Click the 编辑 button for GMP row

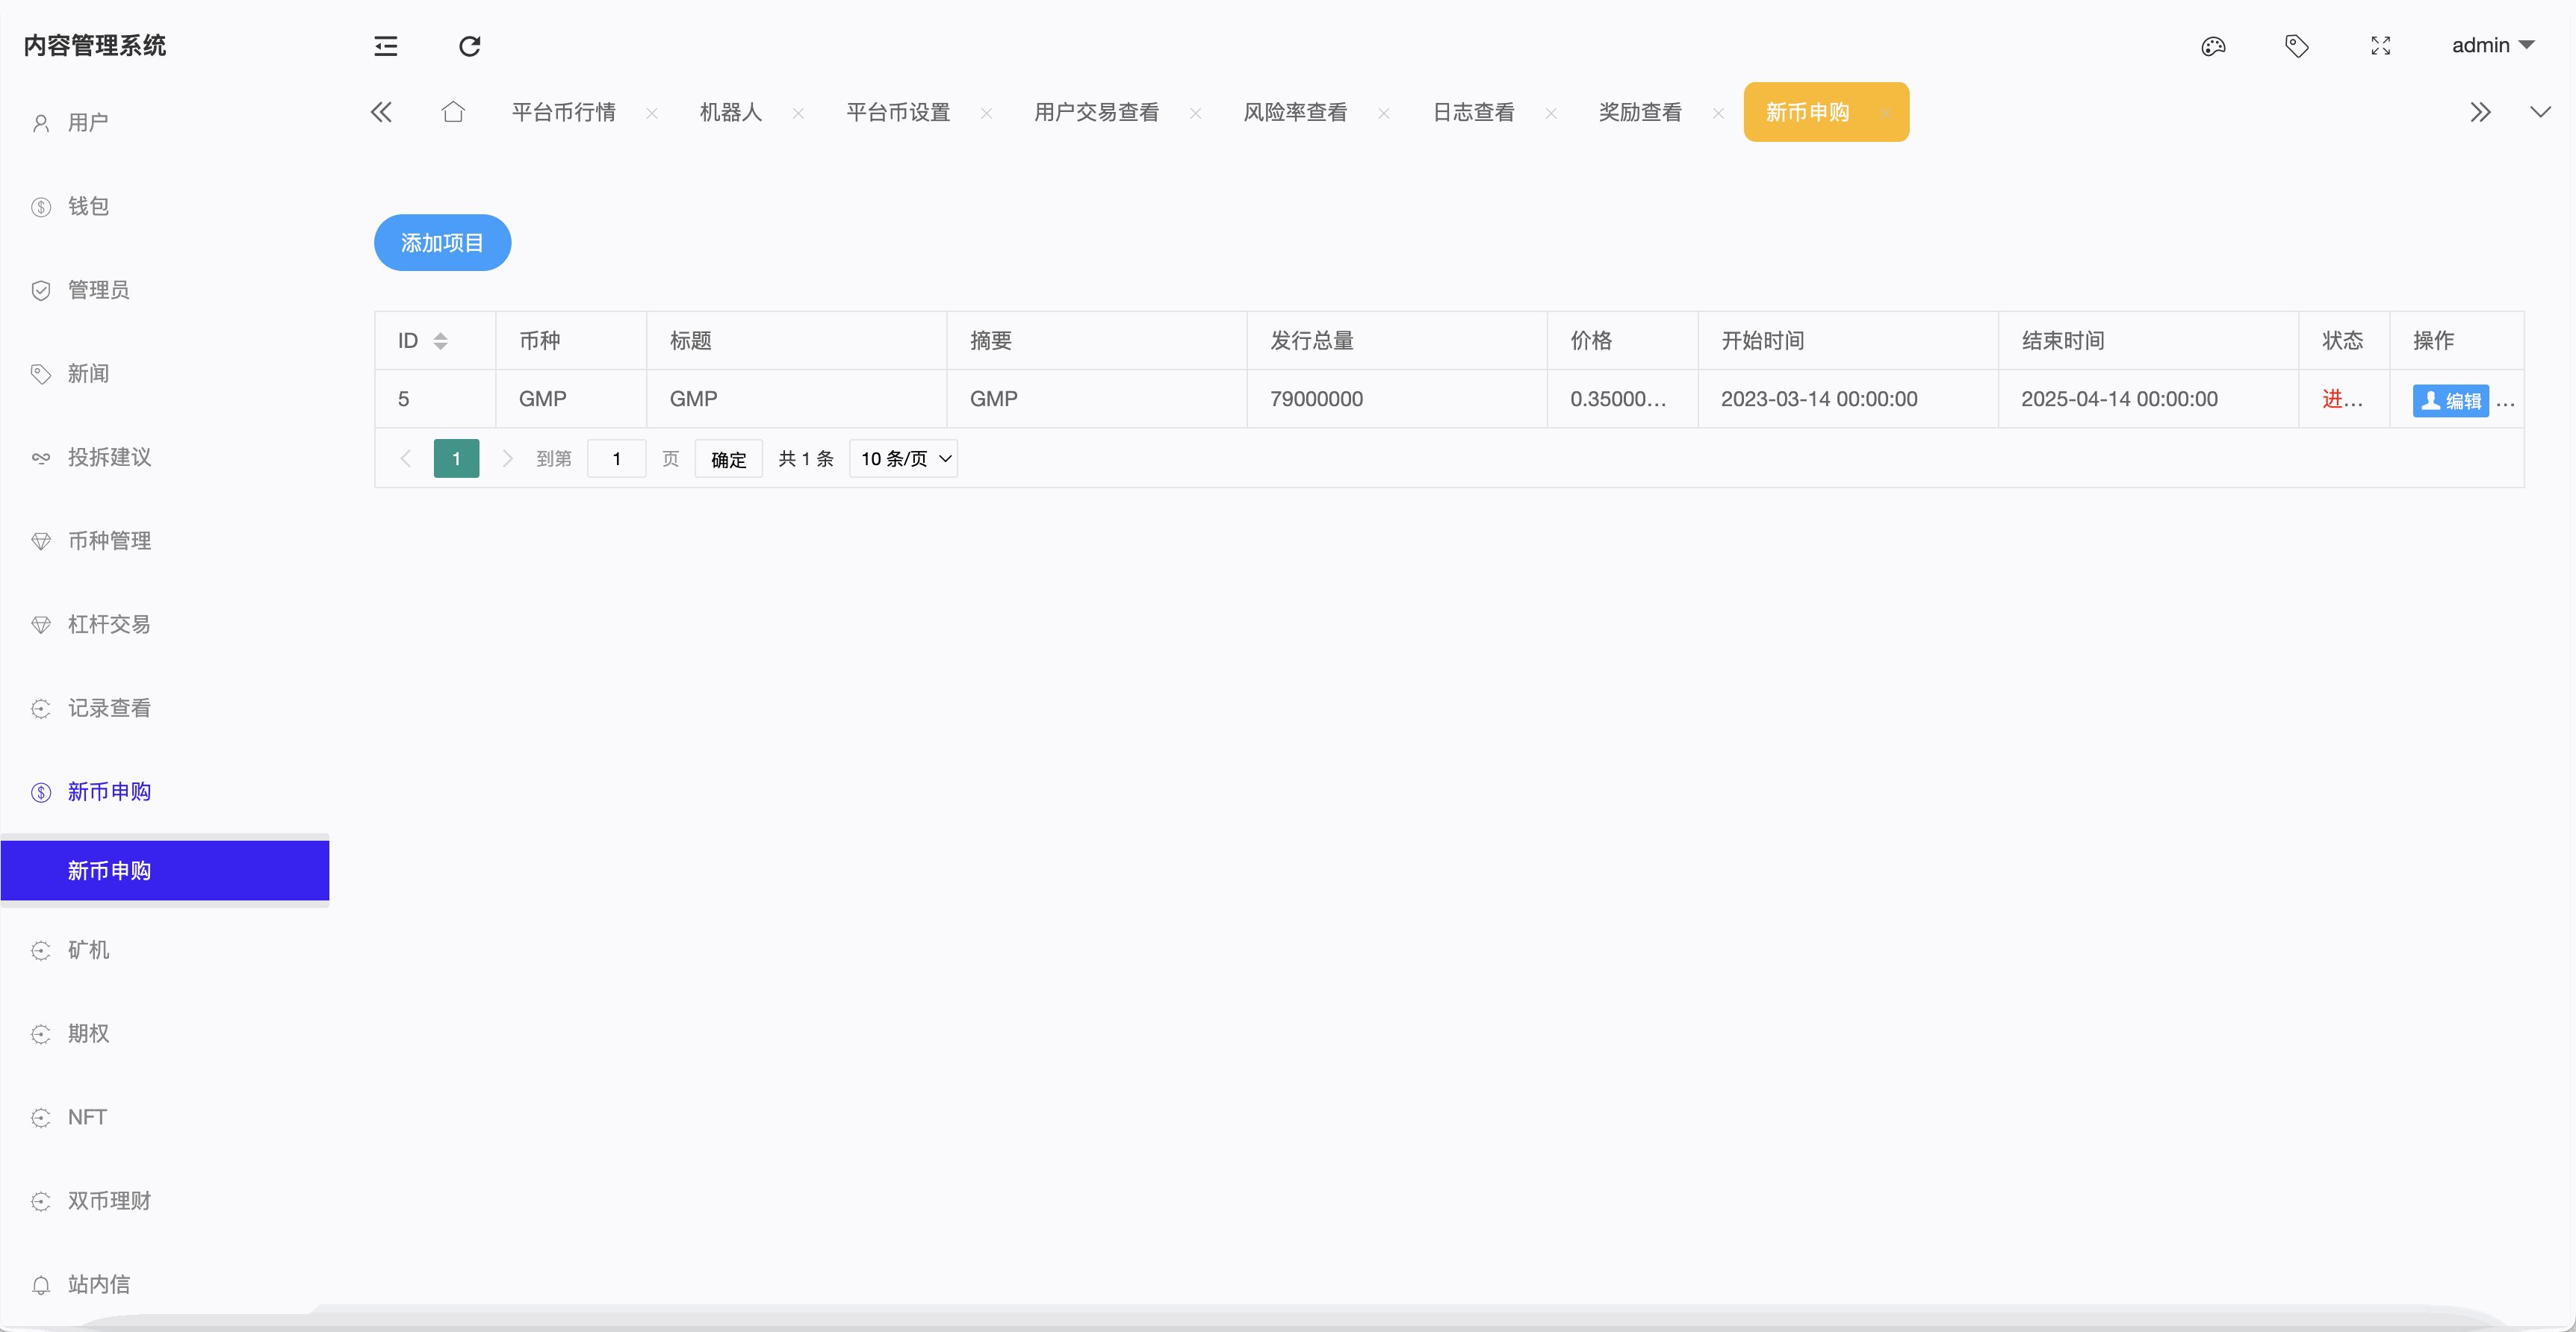point(2451,400)
